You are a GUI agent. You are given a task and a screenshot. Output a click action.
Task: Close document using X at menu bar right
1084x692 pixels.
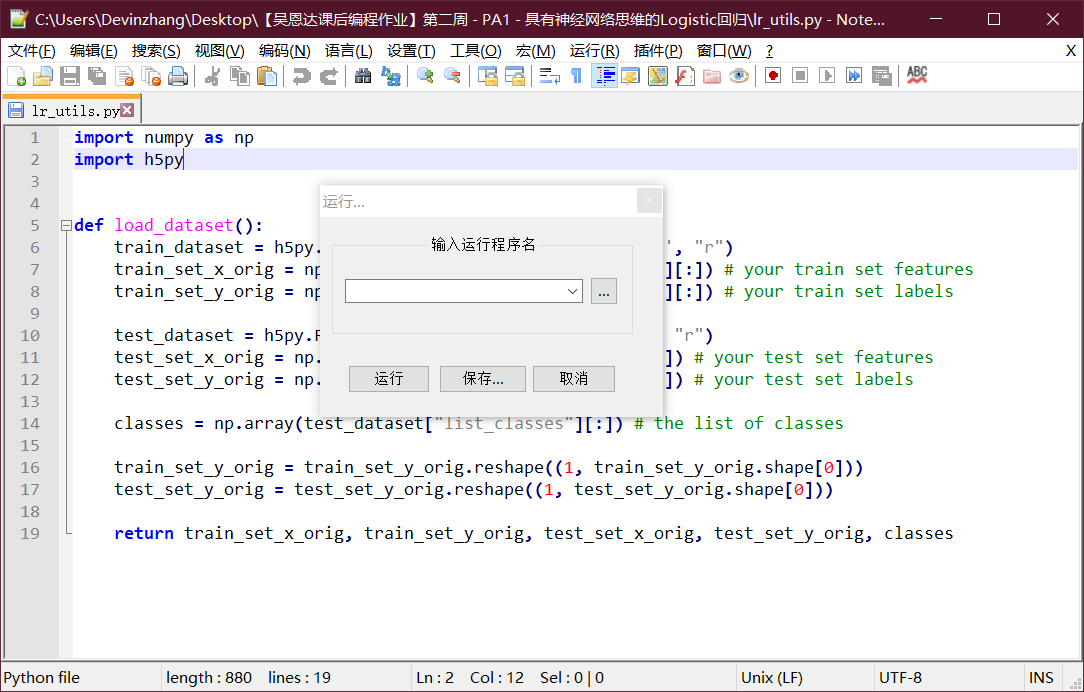[x=1070, y=50]
